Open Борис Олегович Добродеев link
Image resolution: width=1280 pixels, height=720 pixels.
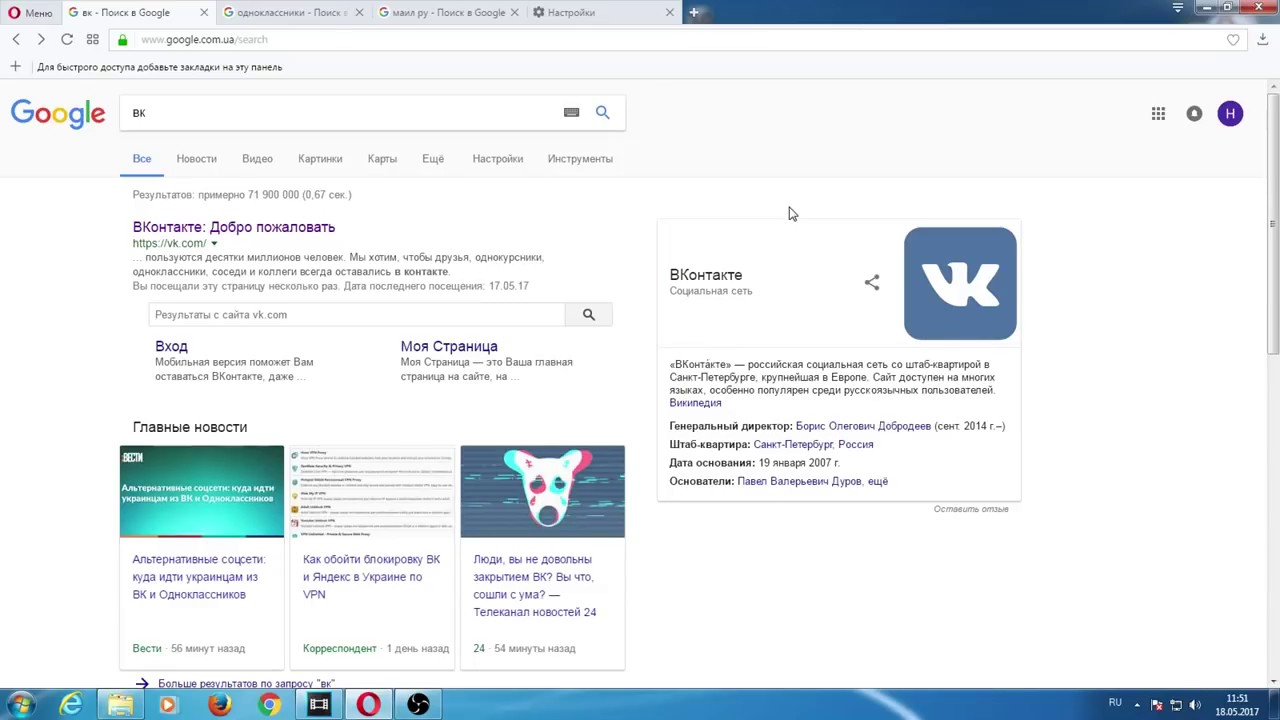tap(863, 426)
